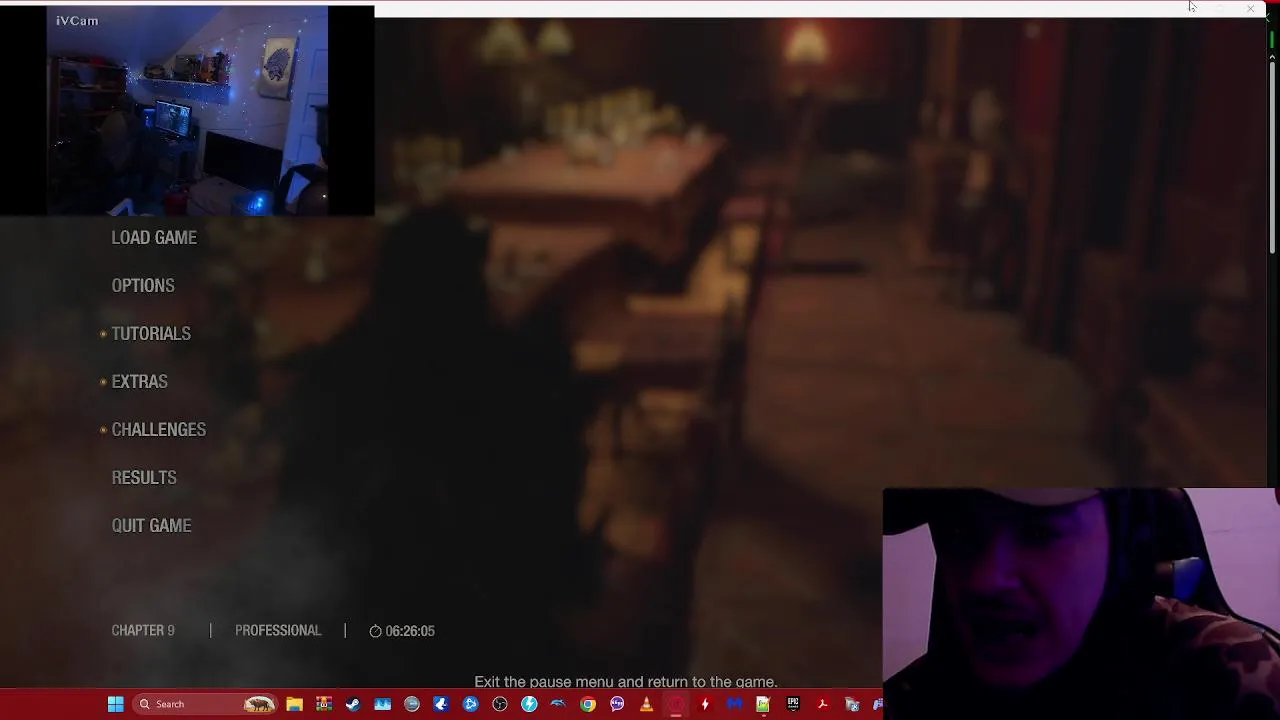
Task: Open the blue lightning bolt taskbar app
Action: tap(529, 704)
